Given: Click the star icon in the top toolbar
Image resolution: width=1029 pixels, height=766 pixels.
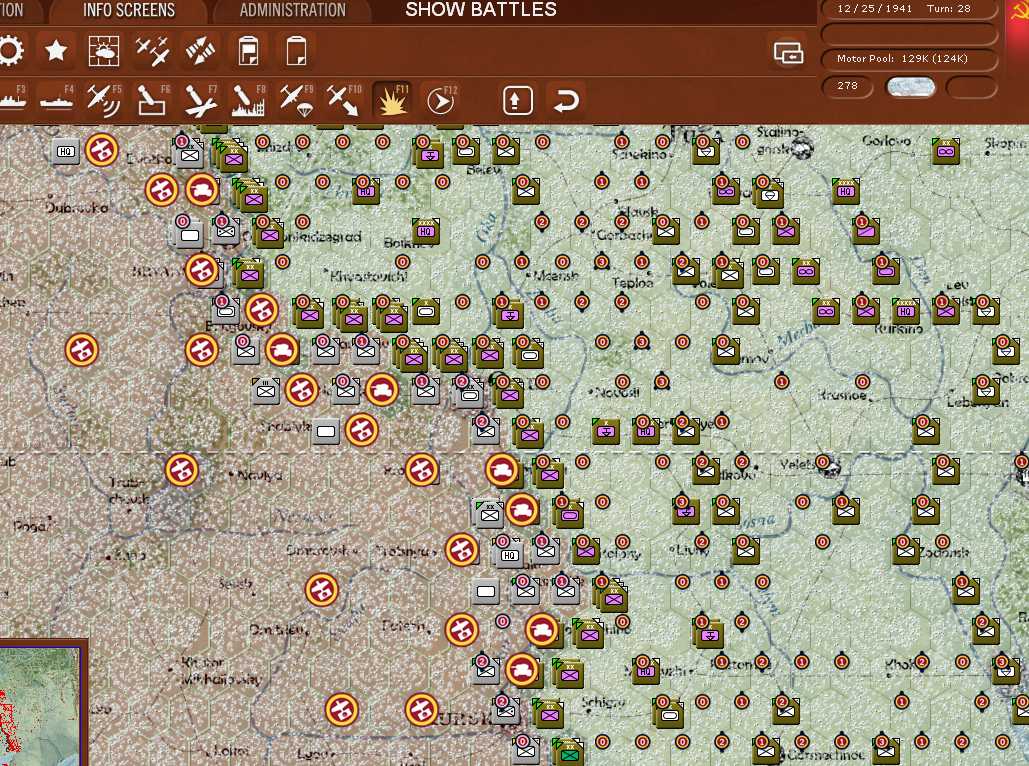Looking at the screenshot, I should click(56, 51).
